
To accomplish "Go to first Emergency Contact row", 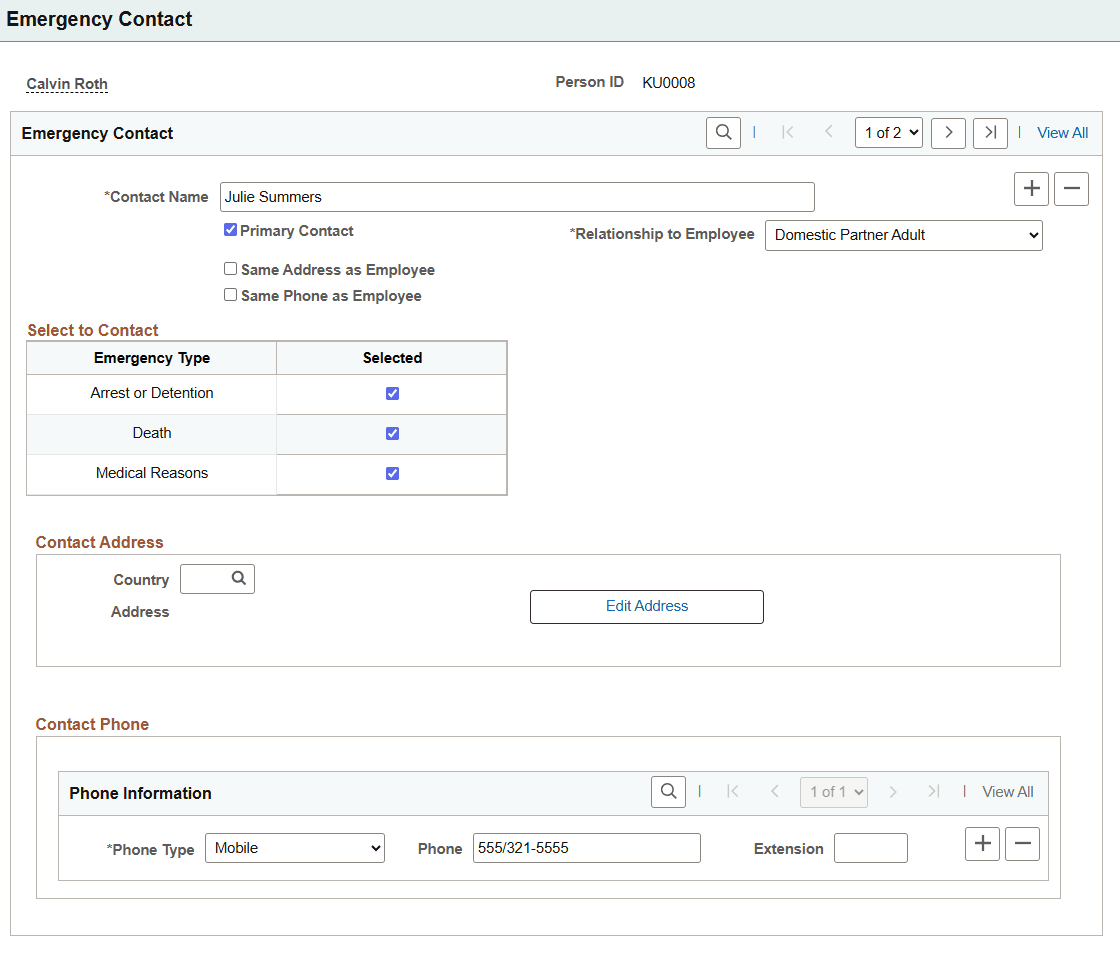I will [788, 132].
